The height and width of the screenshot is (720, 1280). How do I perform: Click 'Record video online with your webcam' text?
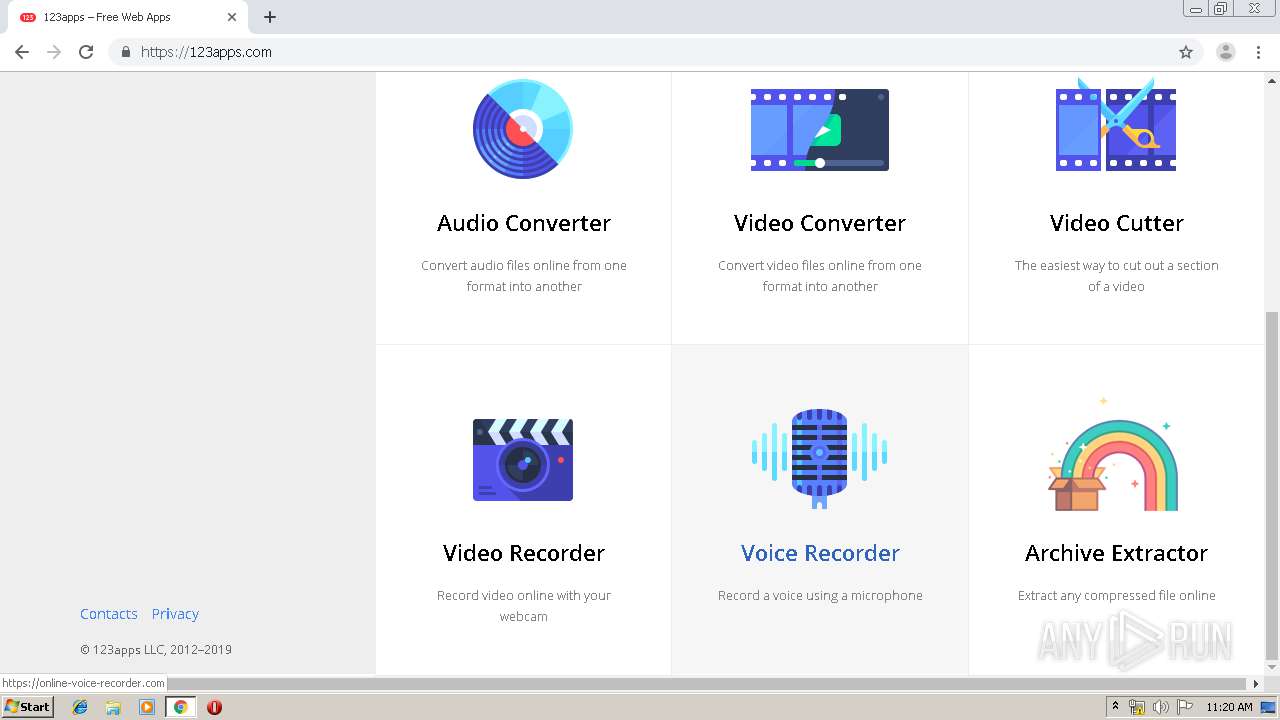pos(524,606)
